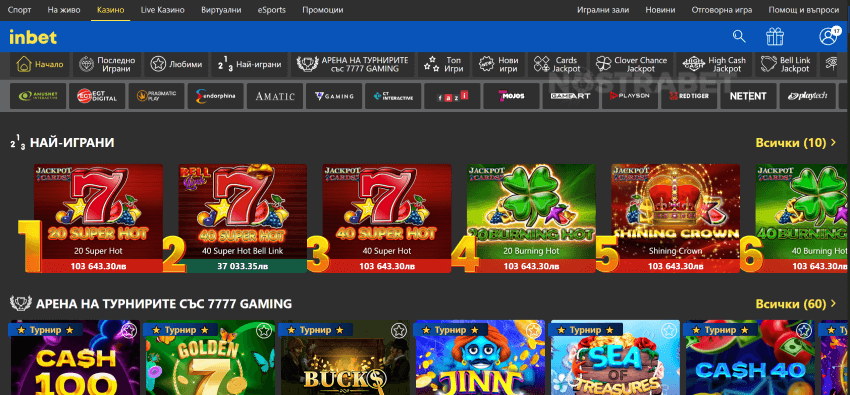The image size is (850, 395).
Task: Switch to the Live Казино tab
Action: coord(163,10)
